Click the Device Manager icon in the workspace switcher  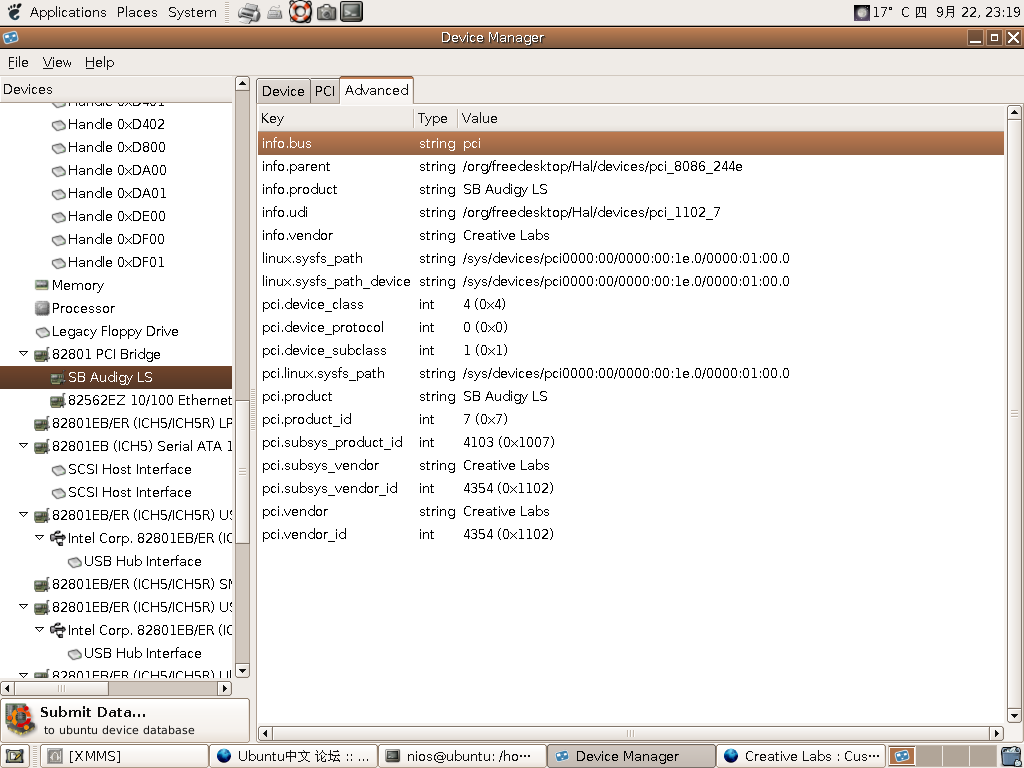tap(902, 756)
